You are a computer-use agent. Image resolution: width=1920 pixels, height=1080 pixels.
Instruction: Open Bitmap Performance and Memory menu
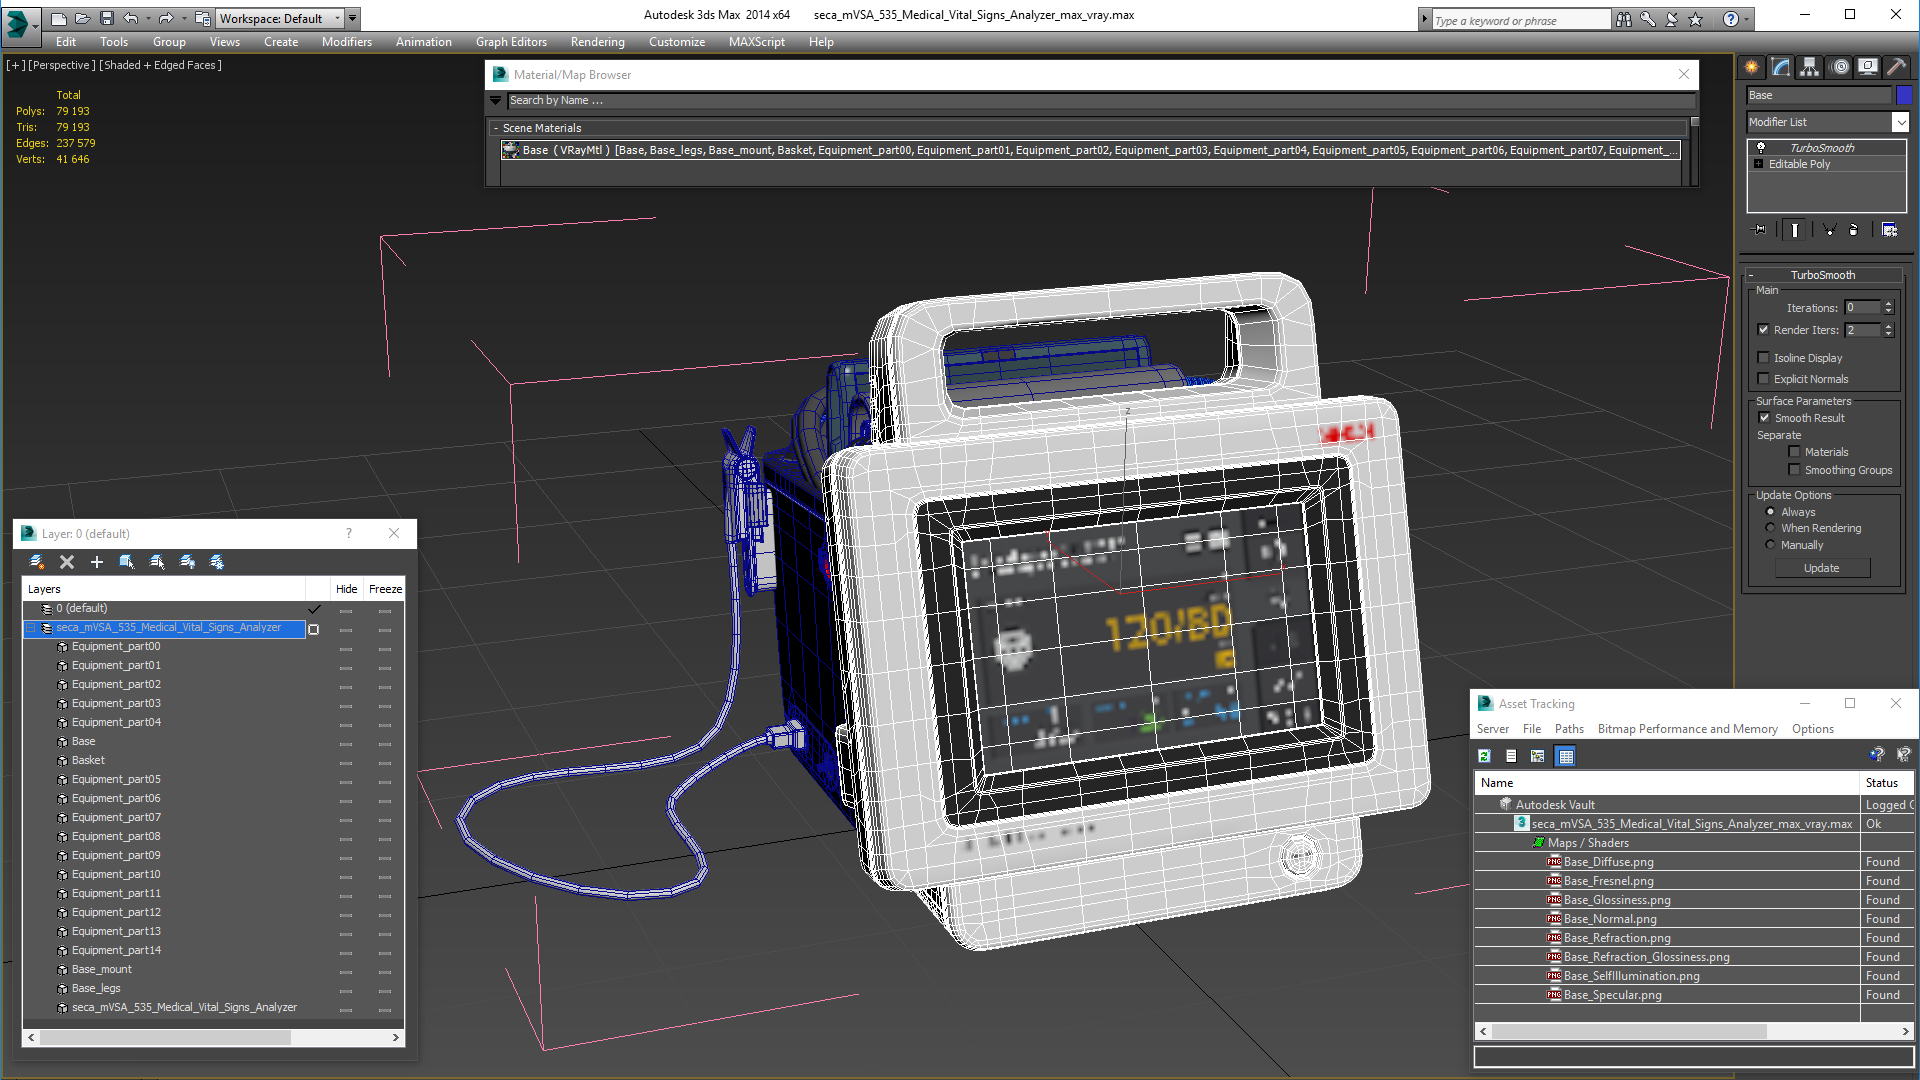(1687, 729)
